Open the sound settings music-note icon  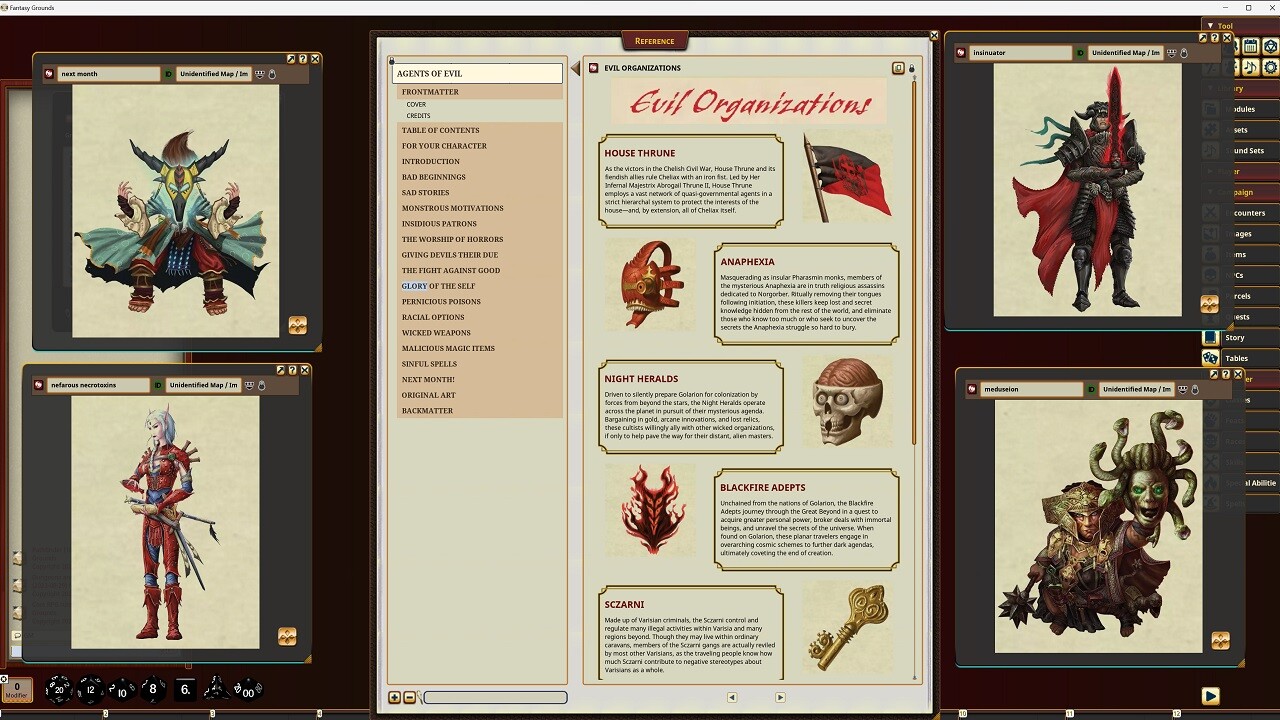pyautogui.click(x=1250, y=67)
